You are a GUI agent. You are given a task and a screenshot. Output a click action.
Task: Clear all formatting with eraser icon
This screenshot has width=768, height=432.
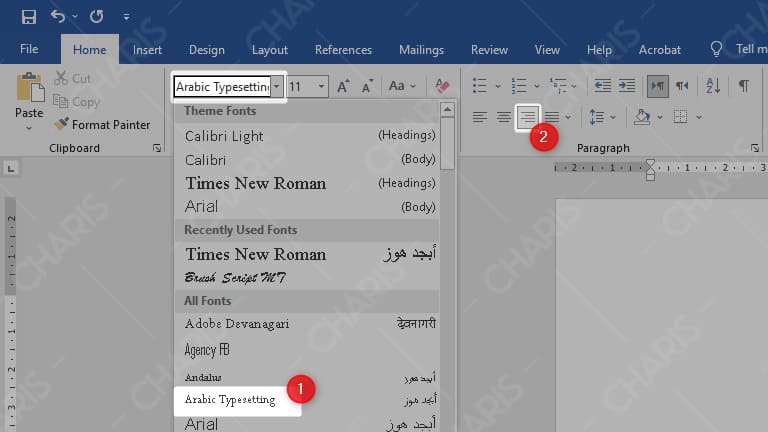(442, 86)
